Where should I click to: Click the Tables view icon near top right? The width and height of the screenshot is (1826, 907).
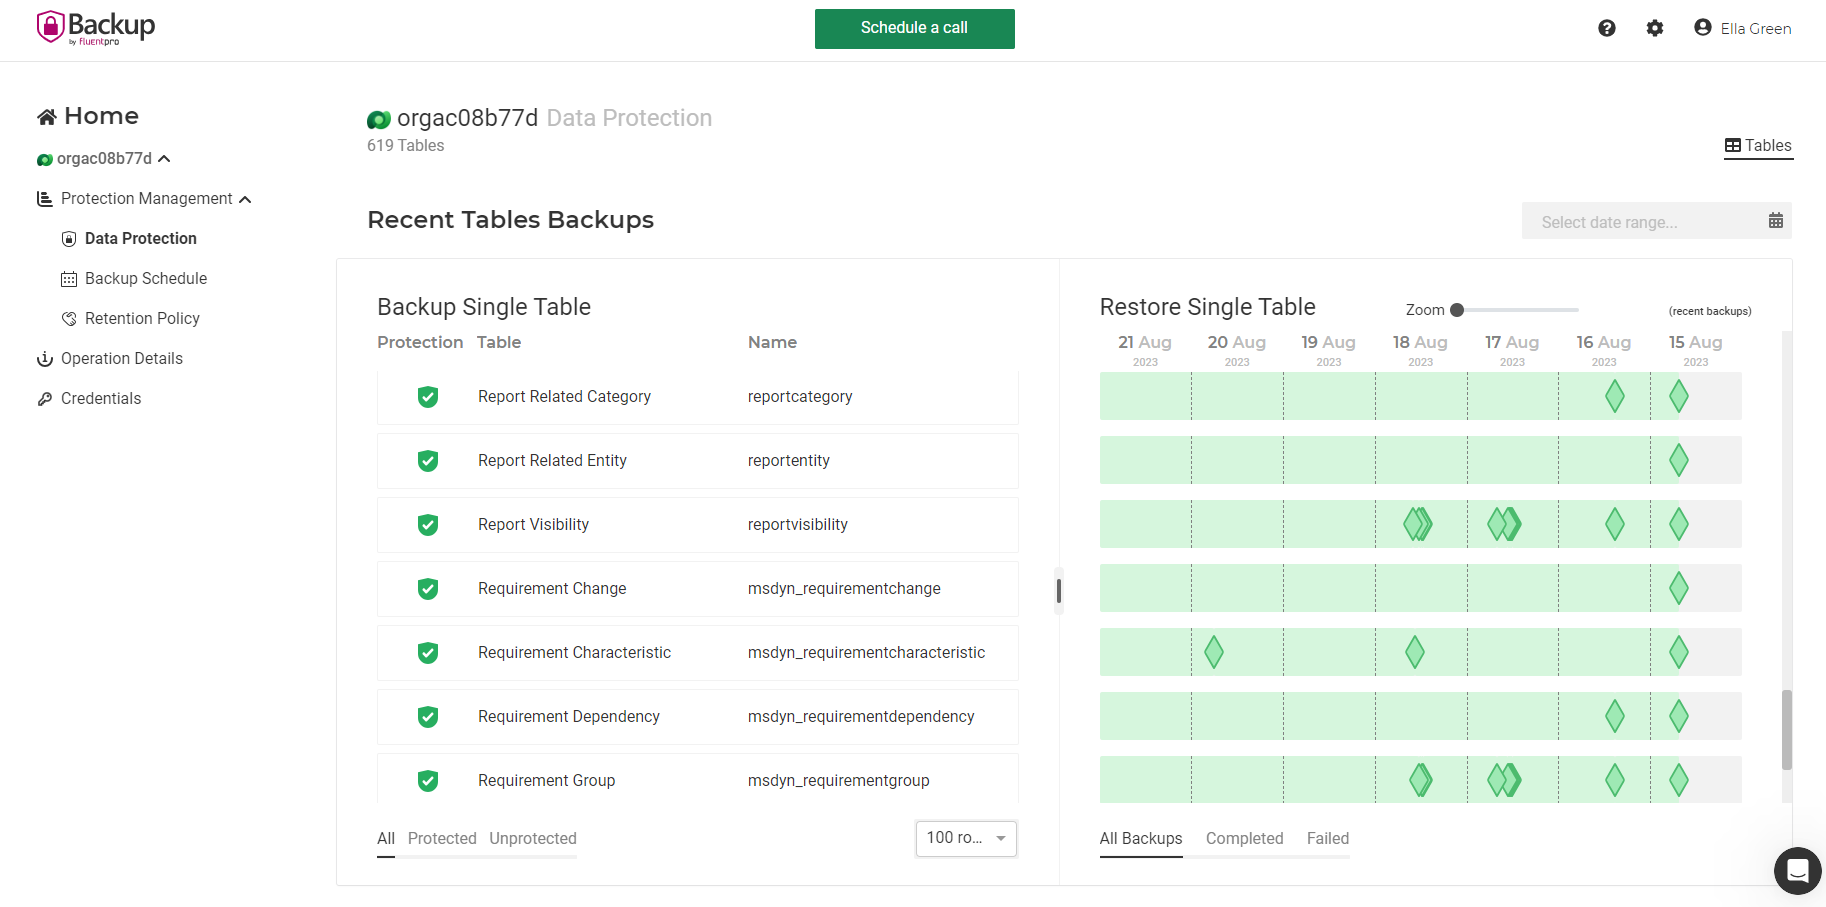1733,146
